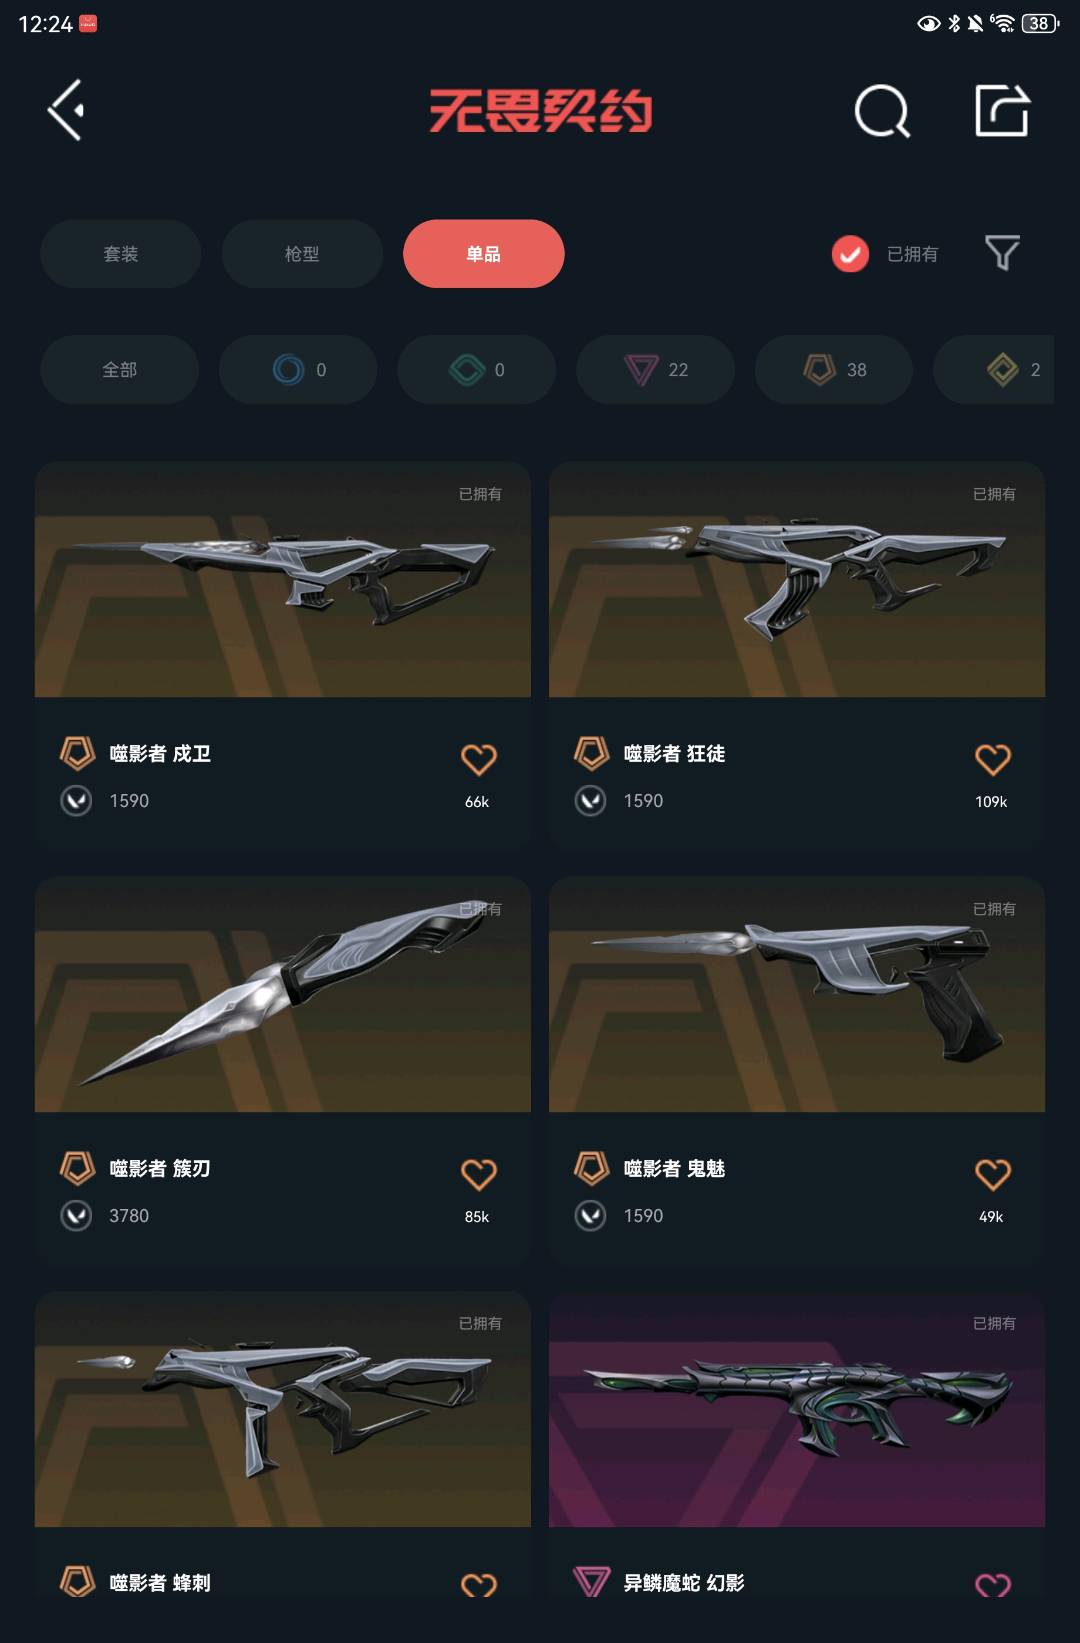Select the 单品 tab

pos(484,254)
